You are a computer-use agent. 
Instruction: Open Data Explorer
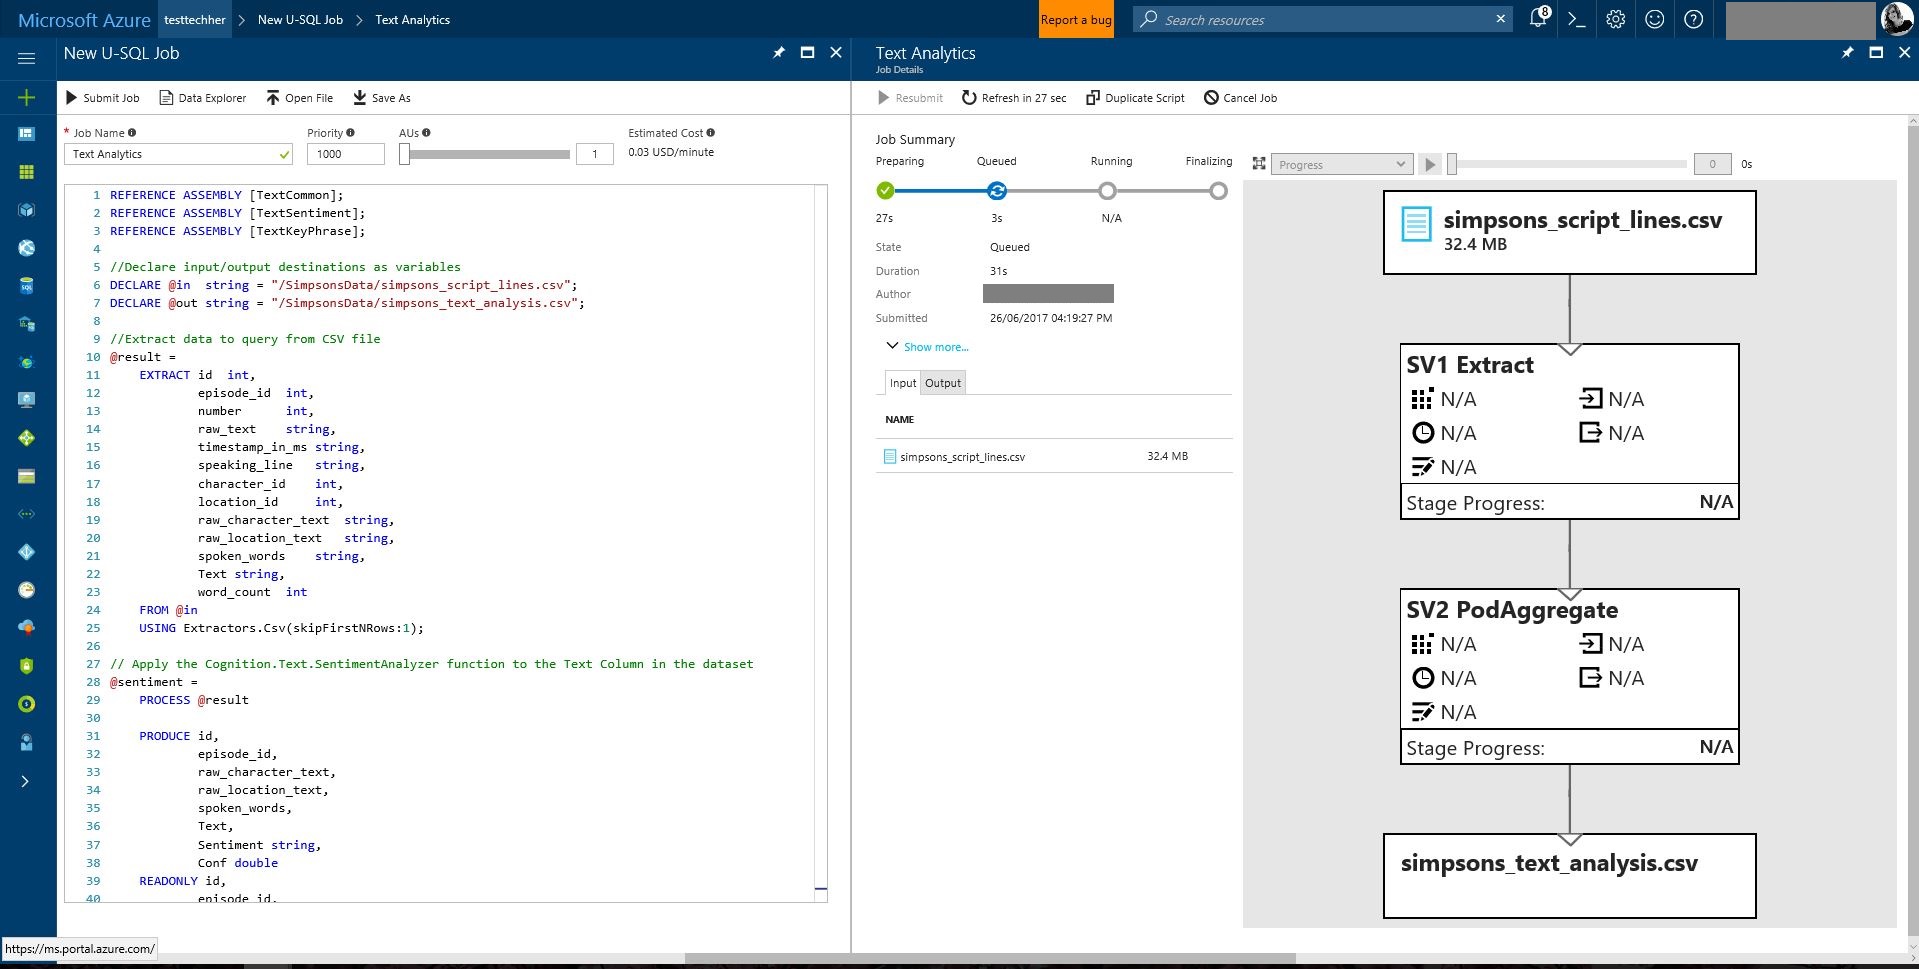pyautogui.click(x=202, y=98)
